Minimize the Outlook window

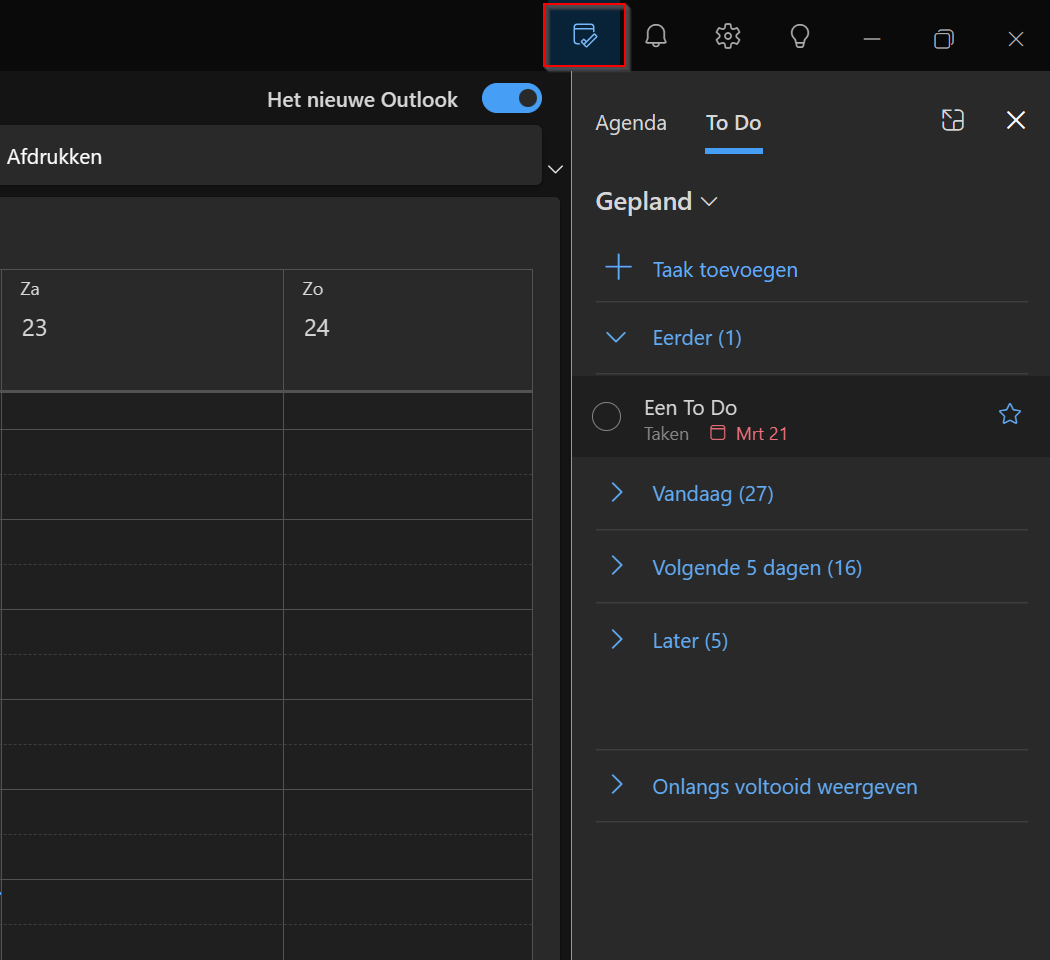[872, 39]
